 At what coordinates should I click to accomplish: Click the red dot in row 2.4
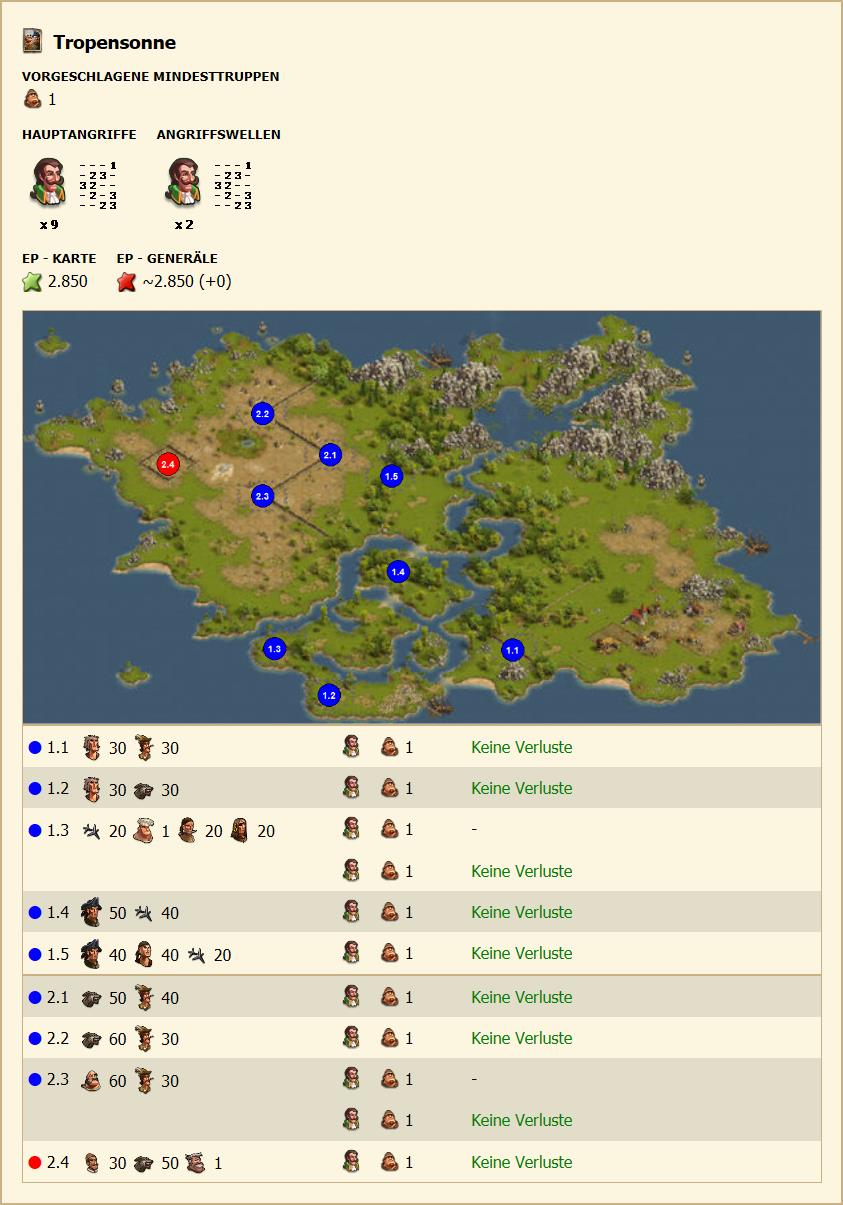tap(35, 1163)
